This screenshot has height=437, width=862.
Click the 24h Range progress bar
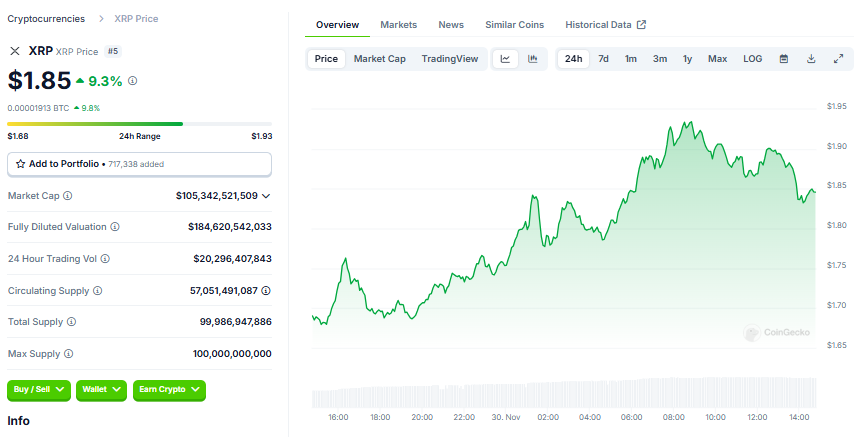139,124
